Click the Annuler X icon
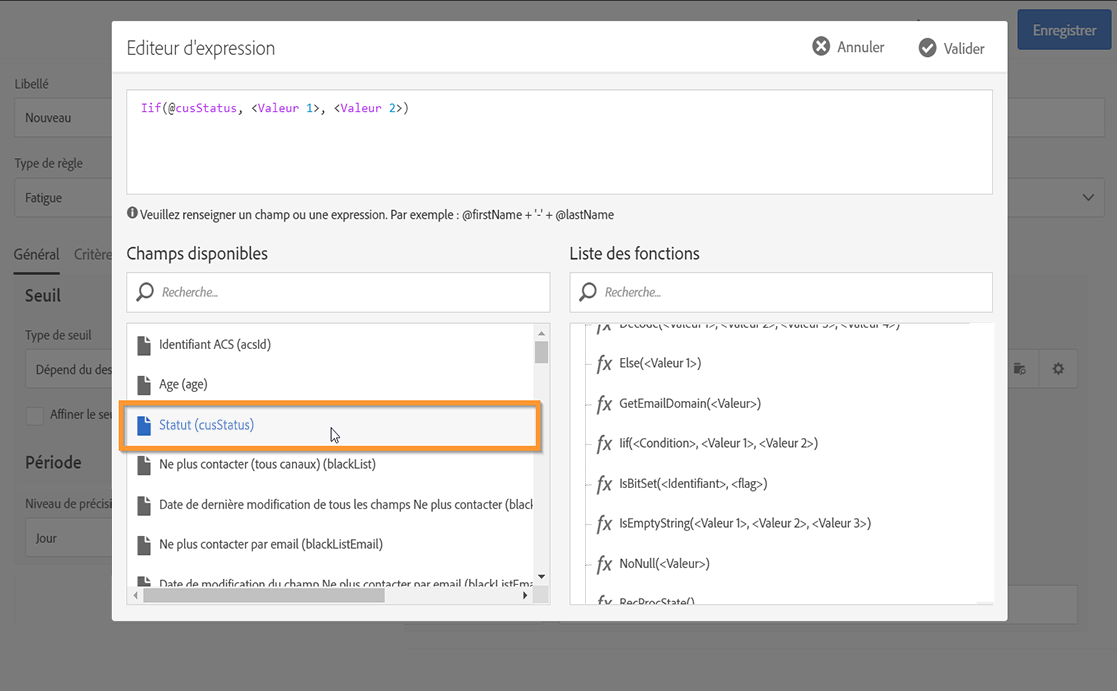 [821, 46]
